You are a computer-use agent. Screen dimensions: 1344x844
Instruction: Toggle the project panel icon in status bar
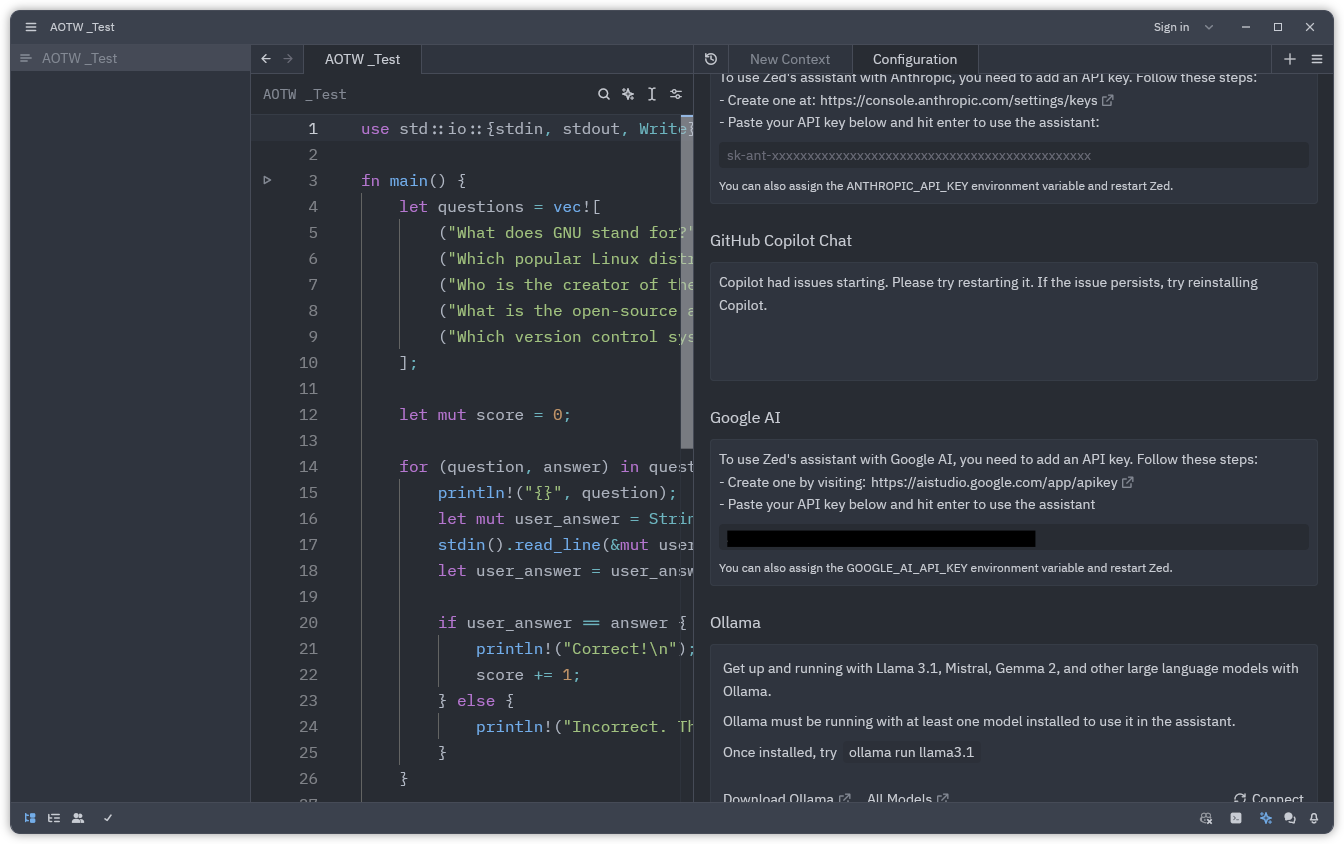tap(29, 818)
